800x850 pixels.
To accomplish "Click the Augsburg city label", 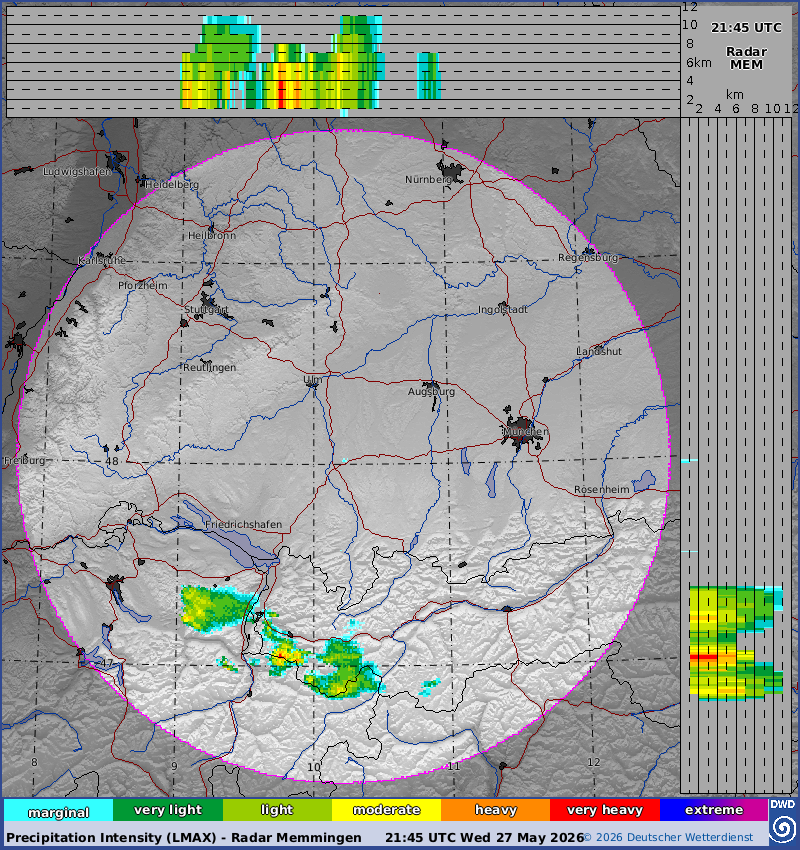I will coord(431,391).
